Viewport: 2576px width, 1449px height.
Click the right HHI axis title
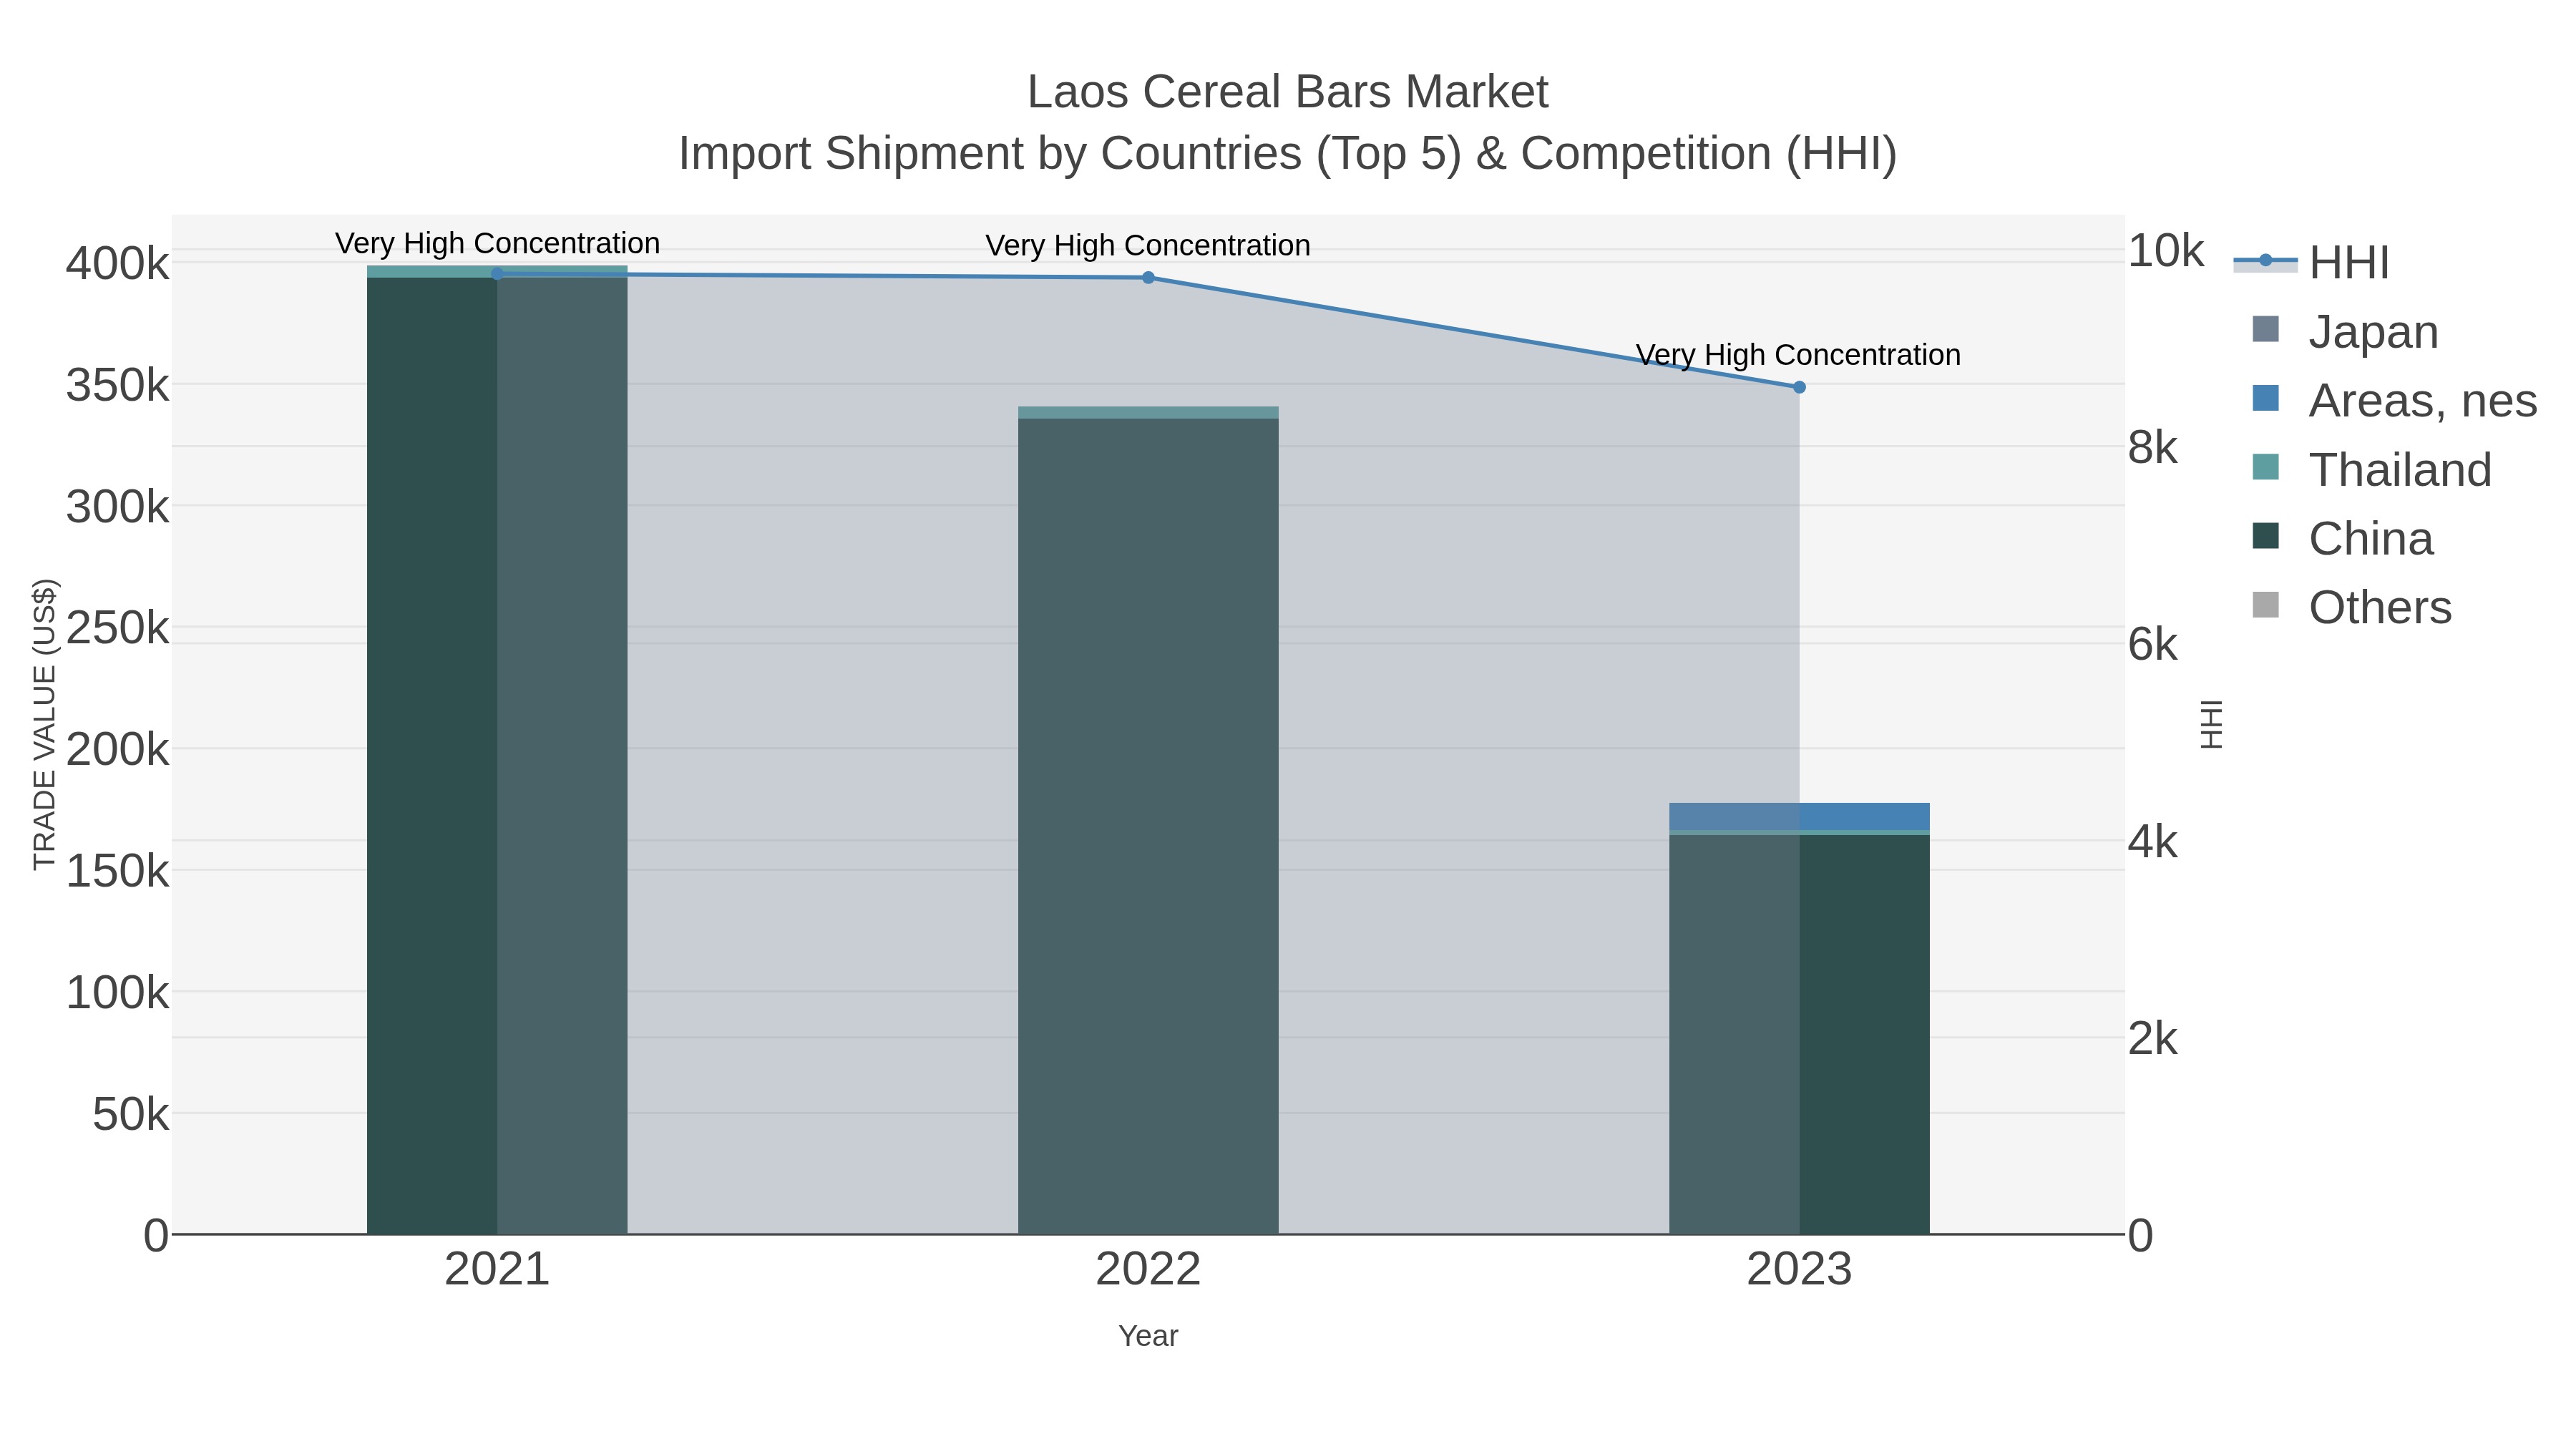2211,724
